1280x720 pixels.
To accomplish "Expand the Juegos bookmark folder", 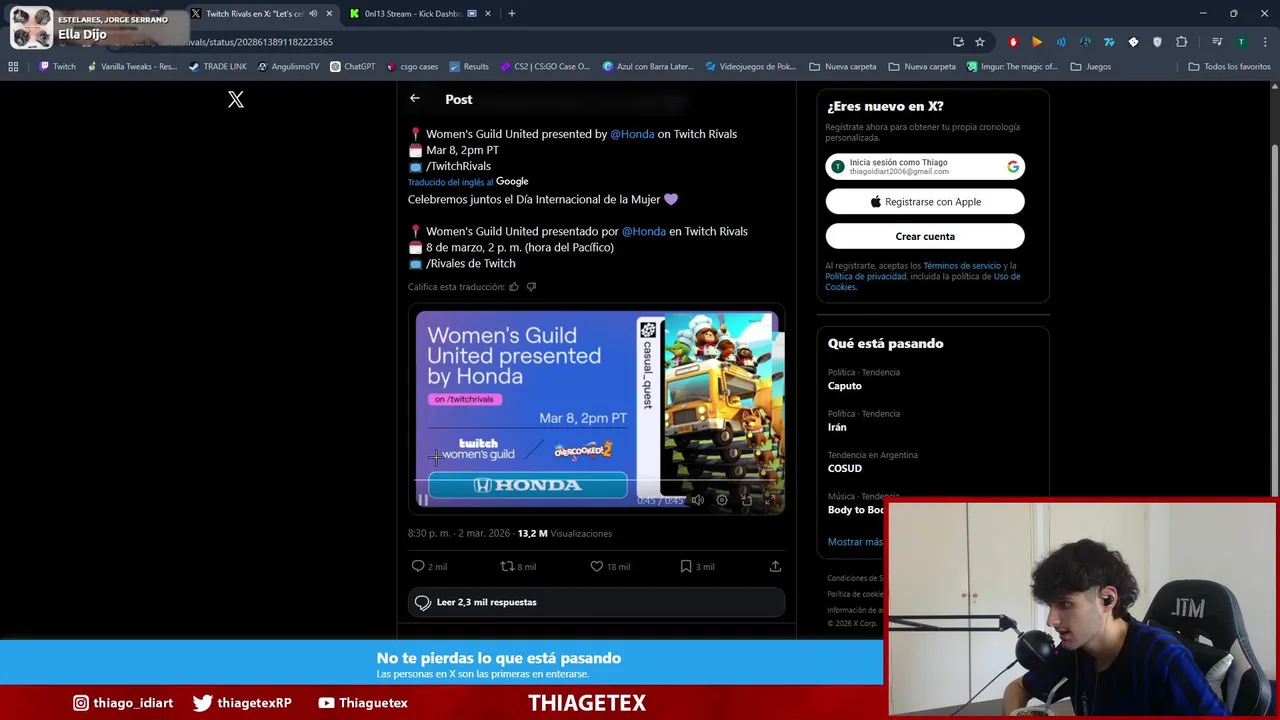I will (x=1090, y=67).
